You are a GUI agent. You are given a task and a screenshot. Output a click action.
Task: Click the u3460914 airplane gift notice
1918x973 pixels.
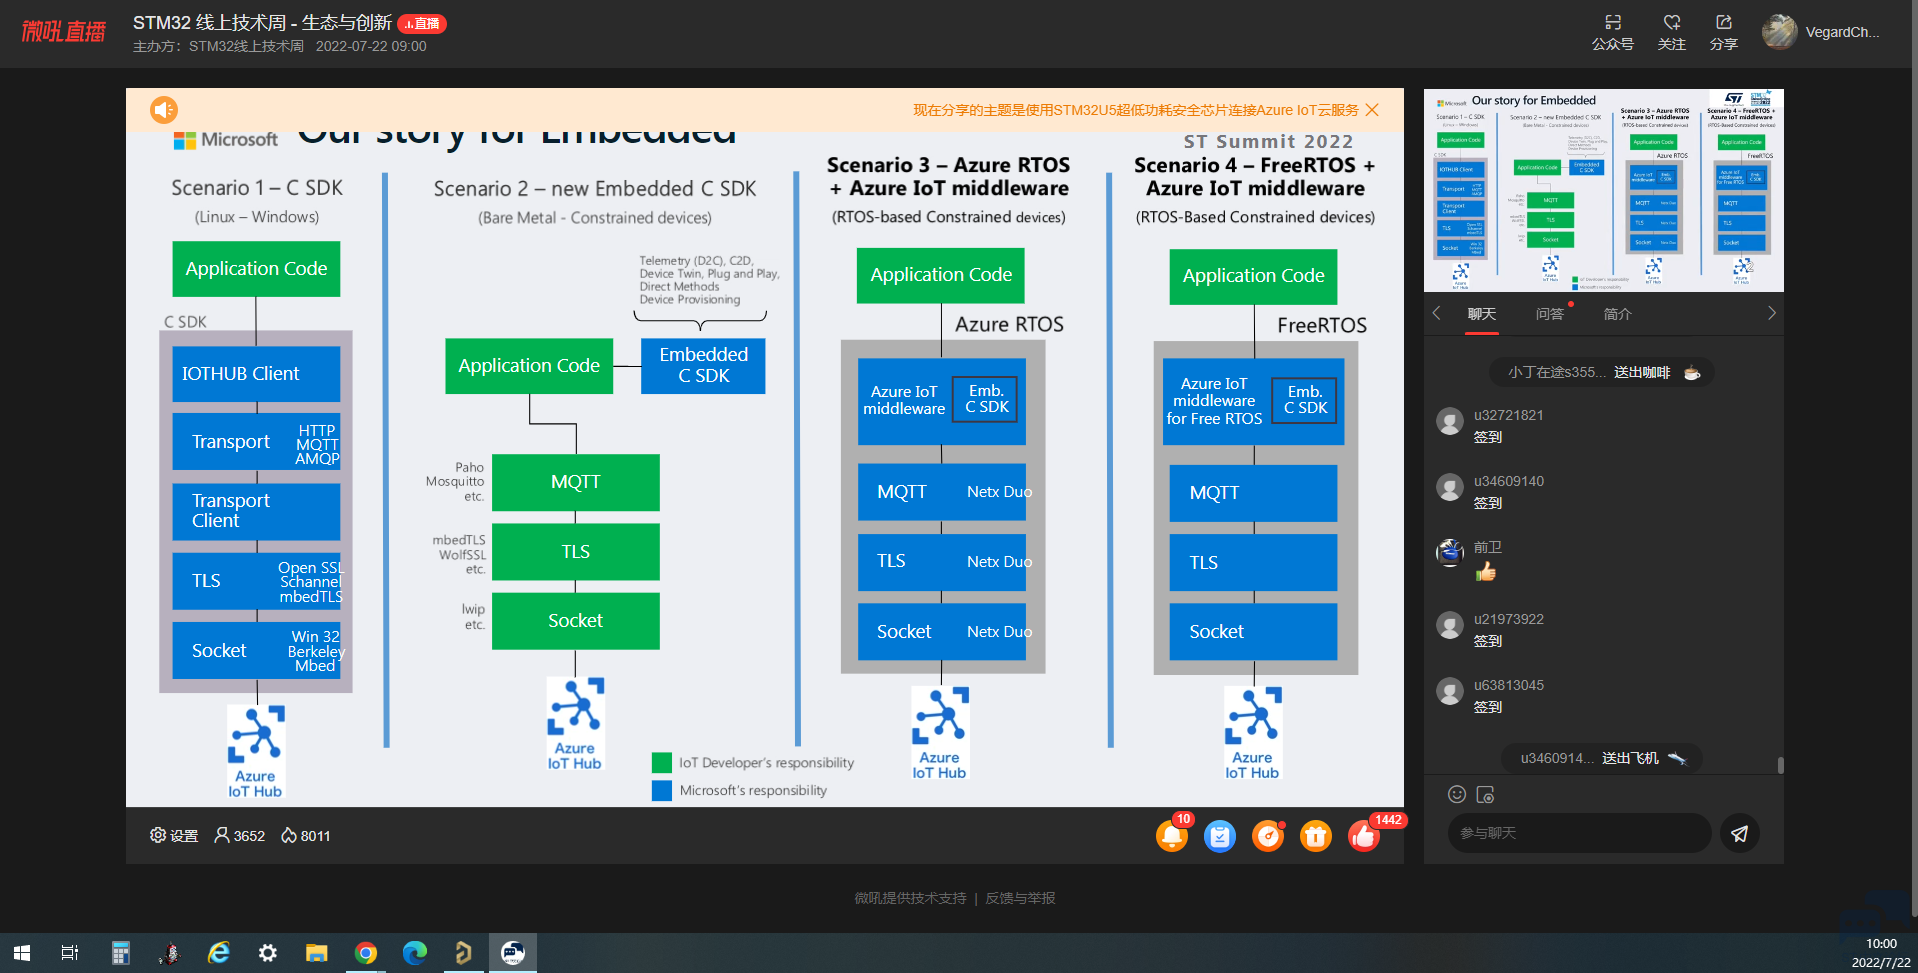coord(1602,758)
